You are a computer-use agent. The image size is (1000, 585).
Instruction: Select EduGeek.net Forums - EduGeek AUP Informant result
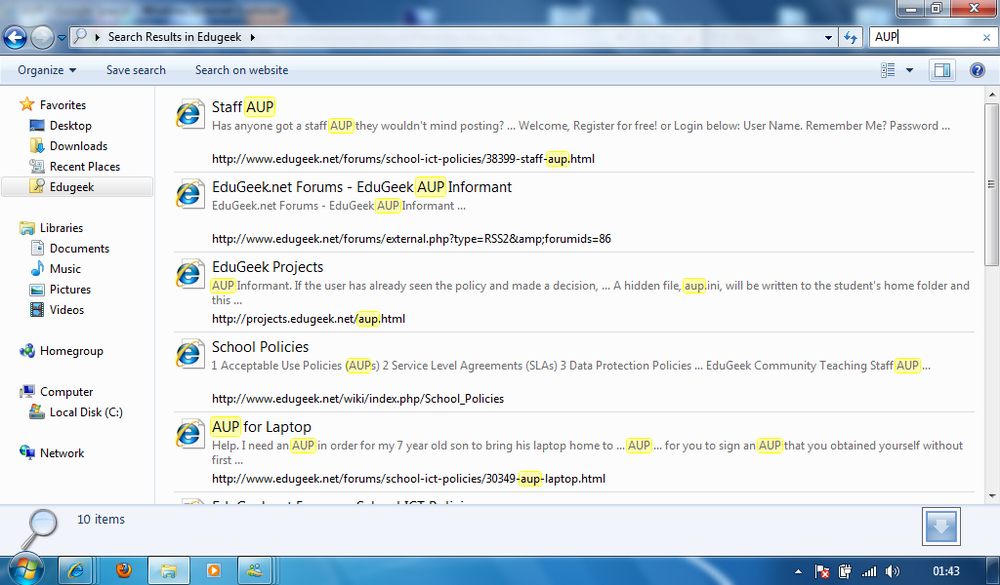(x=362, y=187)
